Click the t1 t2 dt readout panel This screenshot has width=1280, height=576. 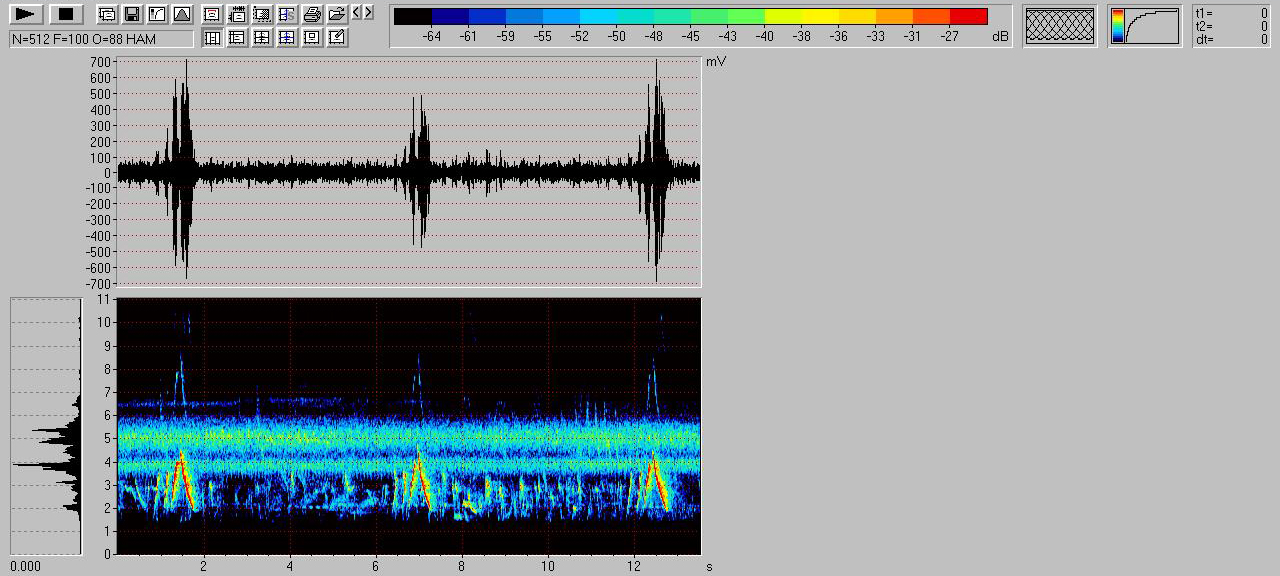(1232, 26)
